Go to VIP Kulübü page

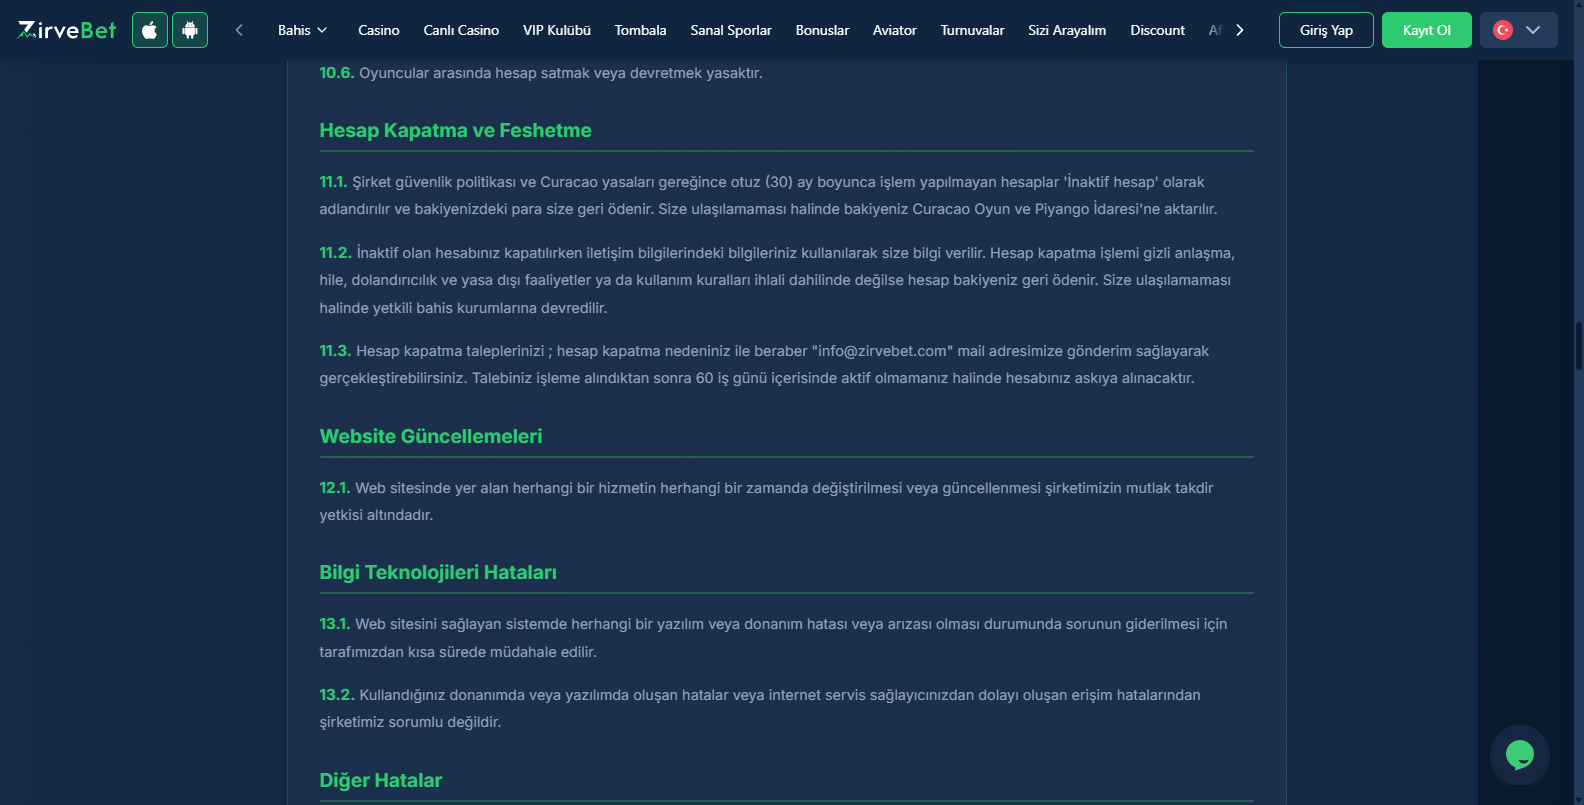coord(557,30)
